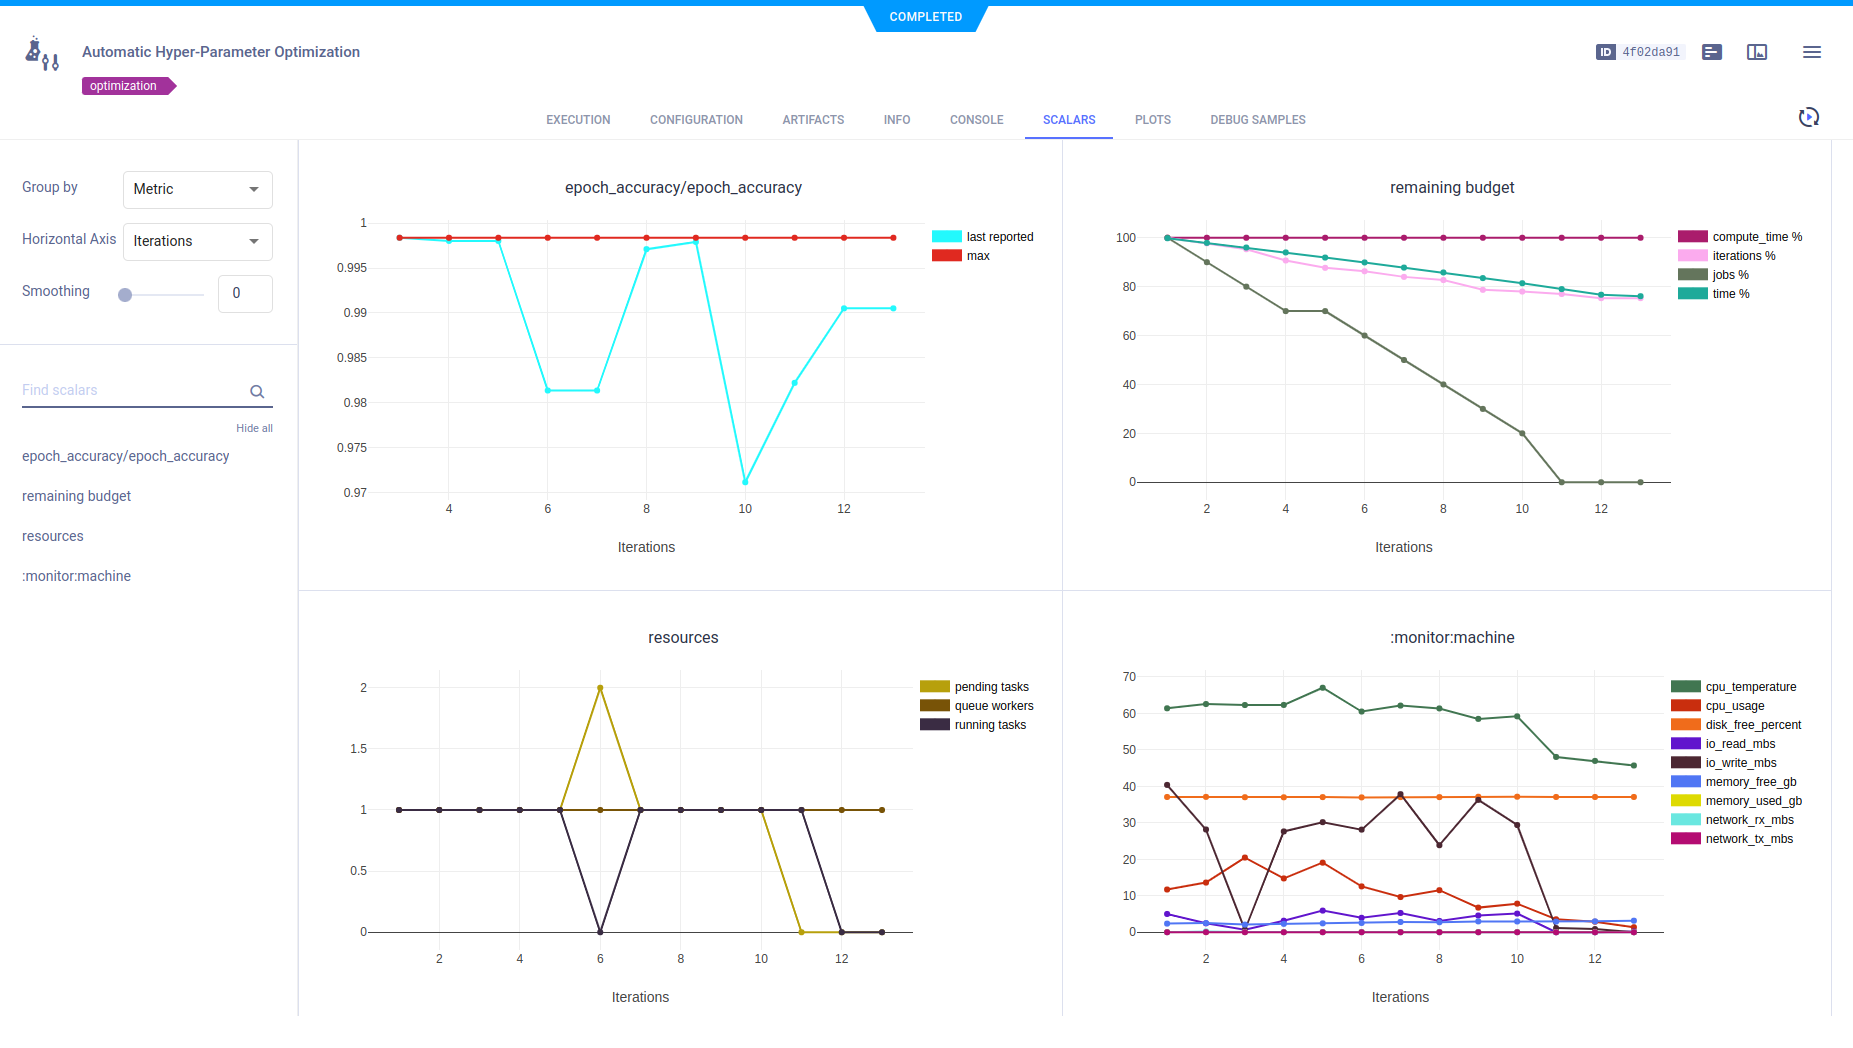Click the Find scalars search field
1853x1048 pixels.
147,391
